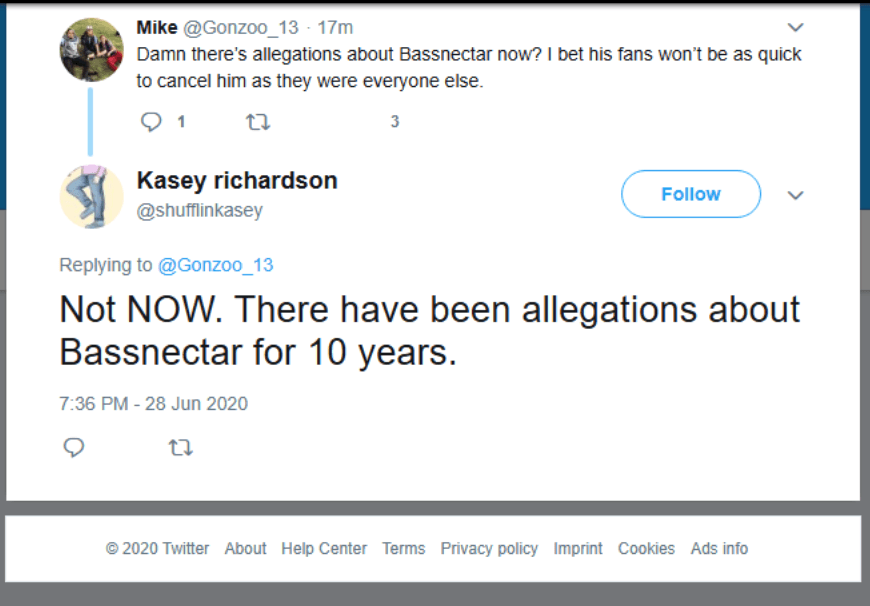Image resolution: width=870 pixels, height=606 pixels.
Task: Open the chevron menu beside Follow
Action: pyautogui.click(x=796, y=195)
